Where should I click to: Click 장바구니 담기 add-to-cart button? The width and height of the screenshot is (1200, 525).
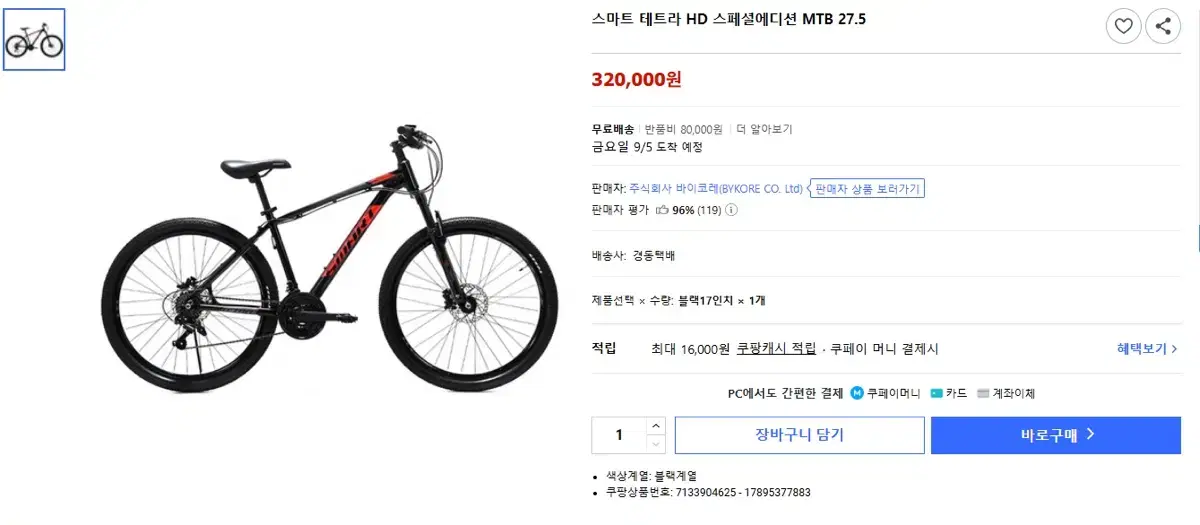point(799,435)
